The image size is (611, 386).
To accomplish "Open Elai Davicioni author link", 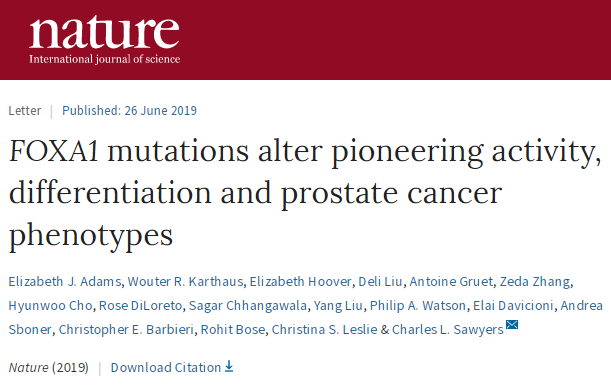I will pyautogui.click(x=513, y=305).
